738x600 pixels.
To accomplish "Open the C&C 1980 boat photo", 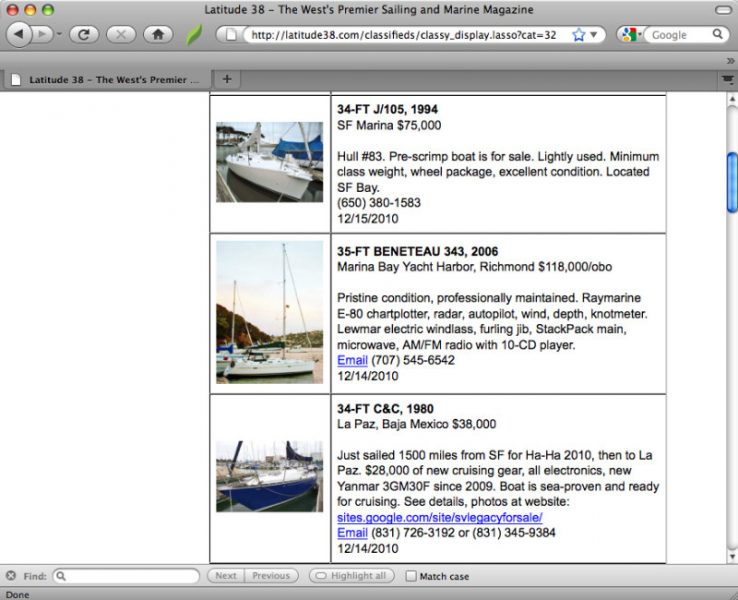I will (270, 476).
